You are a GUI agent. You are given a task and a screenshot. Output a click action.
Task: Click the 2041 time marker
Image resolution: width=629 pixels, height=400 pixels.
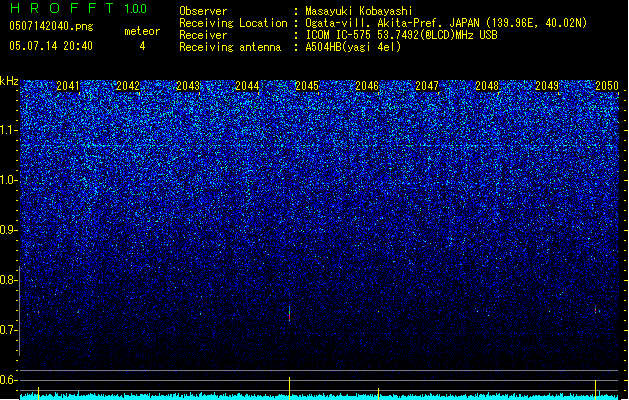(68, 86)
